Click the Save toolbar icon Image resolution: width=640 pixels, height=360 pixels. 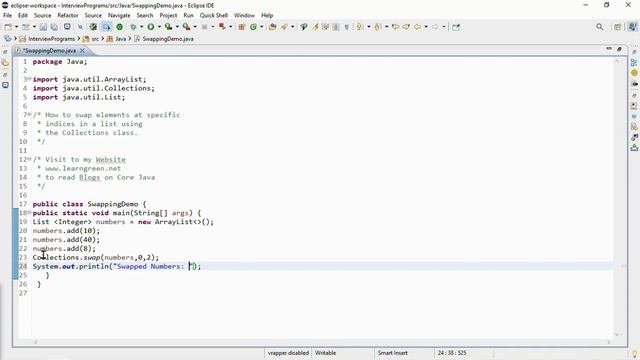tap(43, 27)
